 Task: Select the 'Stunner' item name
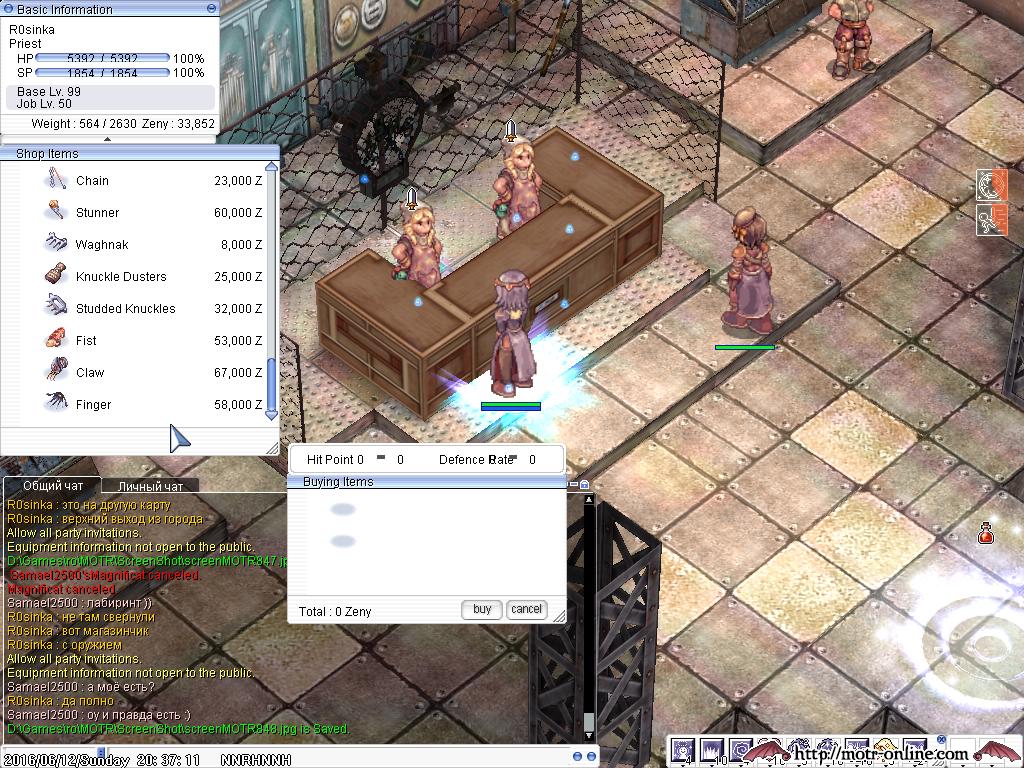click(97, 212)
